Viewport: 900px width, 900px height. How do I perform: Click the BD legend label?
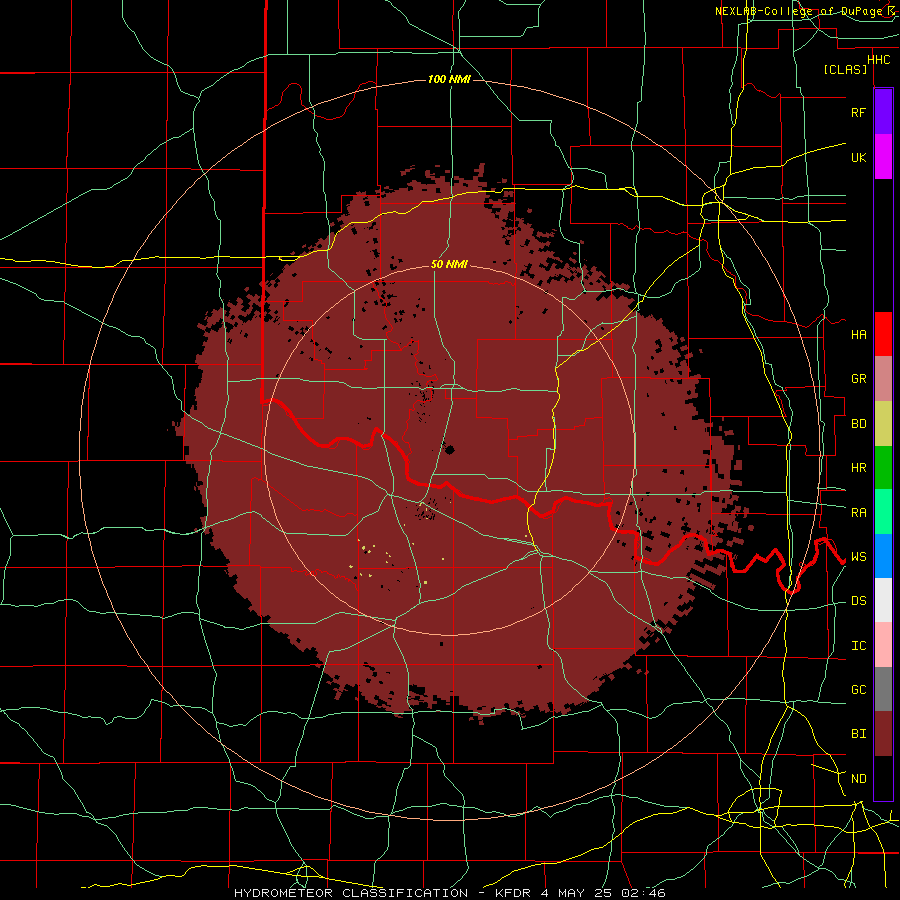click(858, 424)
